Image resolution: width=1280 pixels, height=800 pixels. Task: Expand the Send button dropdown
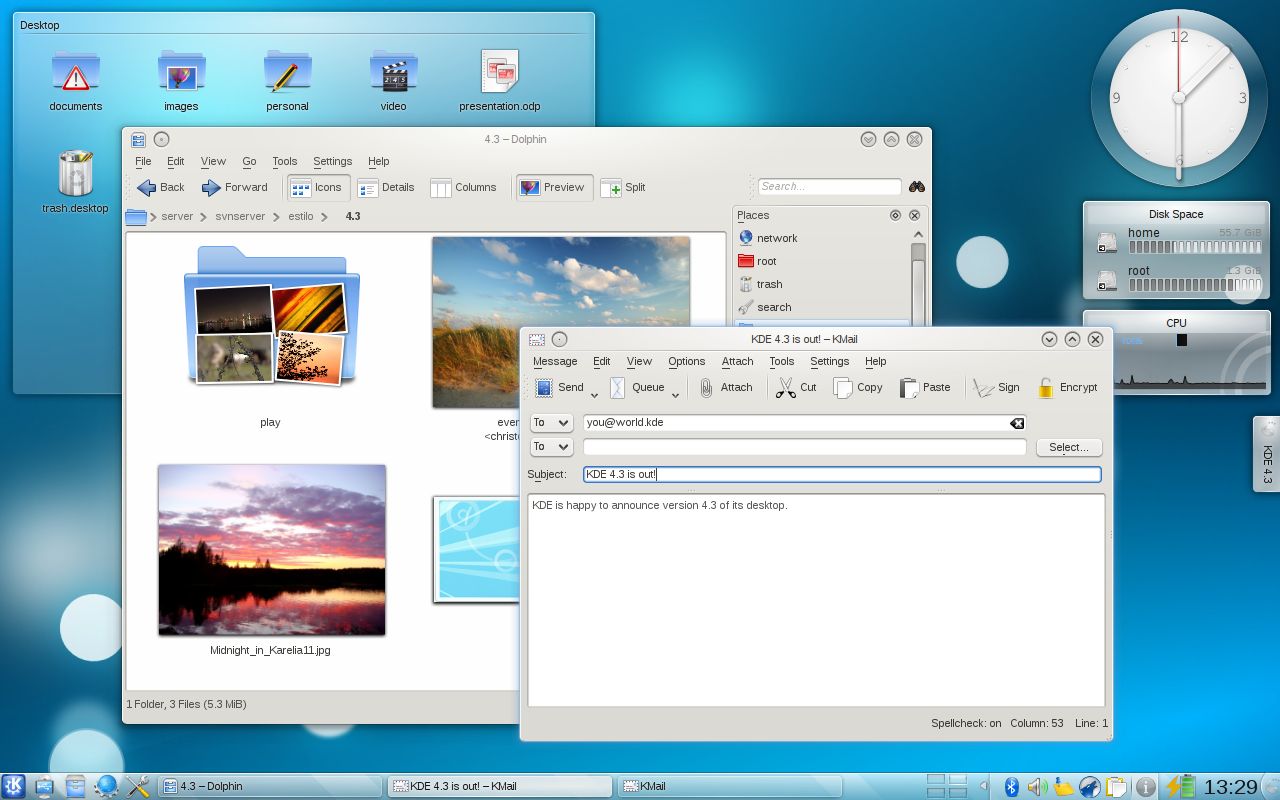pyautogui.click(x=595, y=393)
